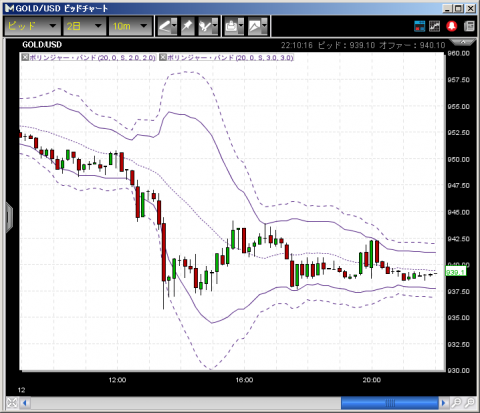This screenshot has height=413, width=480.
Task: Click the scroll right arrow
Action: point(443,403)
